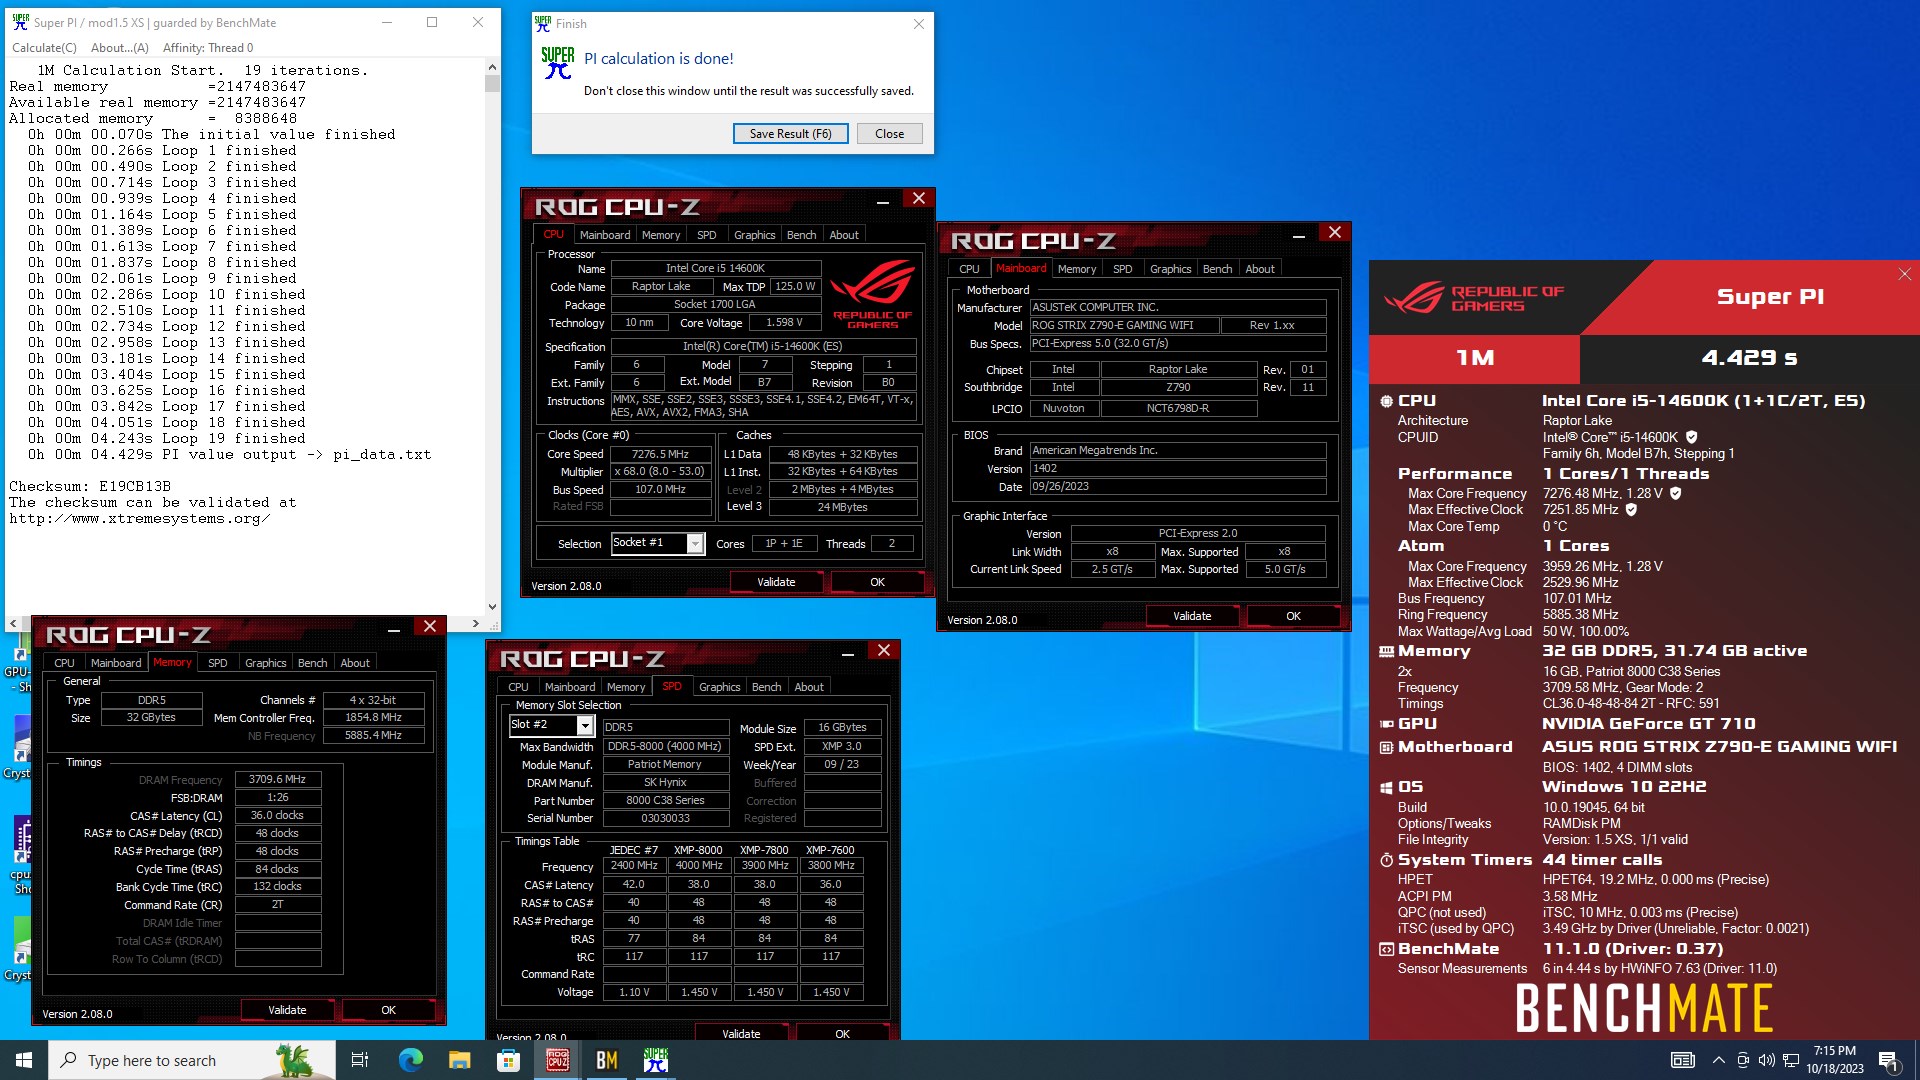Image resolution: width=1920 pixels, height=1080 pixels.
Task: Click the DRAM Frequency 3709.6 MHz value
Action: click(278, 779)
